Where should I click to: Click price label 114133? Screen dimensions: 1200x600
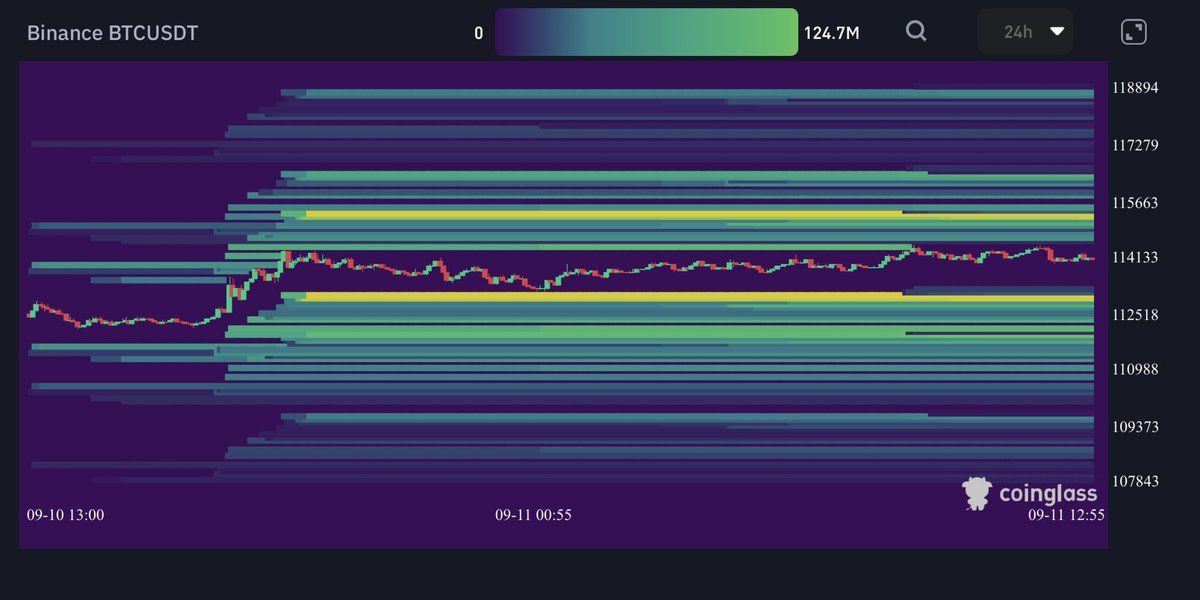1135,257
